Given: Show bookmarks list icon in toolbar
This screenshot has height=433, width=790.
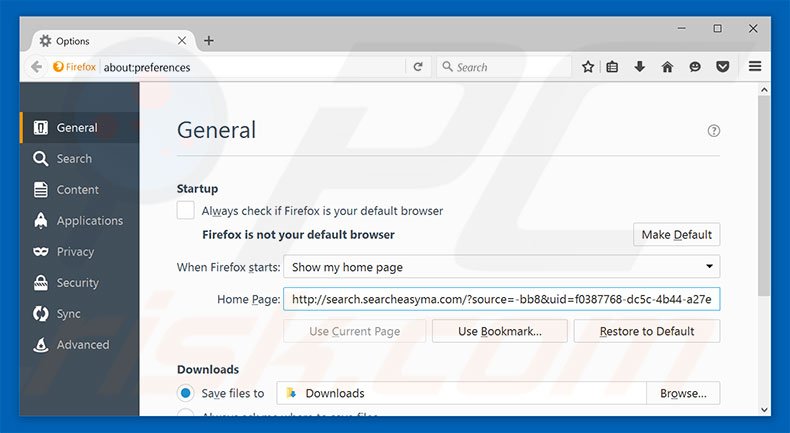Looking at the screenshot, I should (612, 67).
